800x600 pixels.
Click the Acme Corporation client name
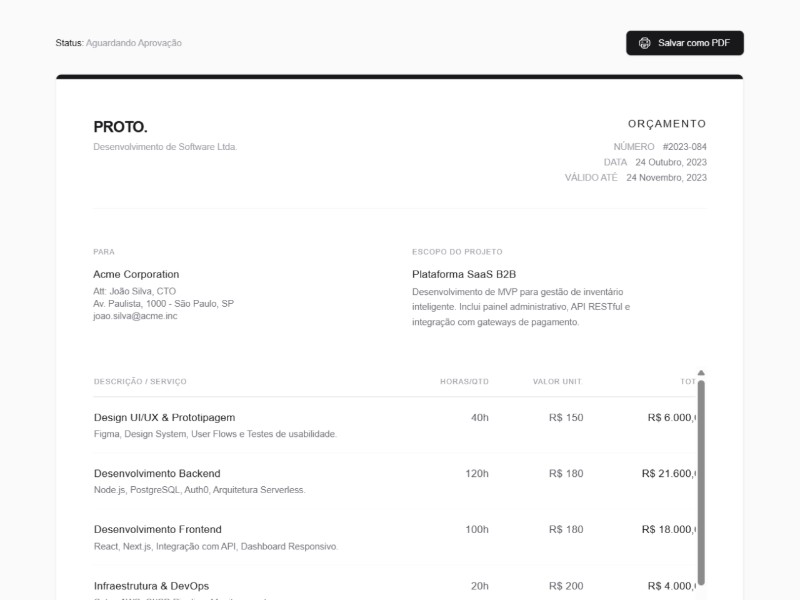(136, 274)
